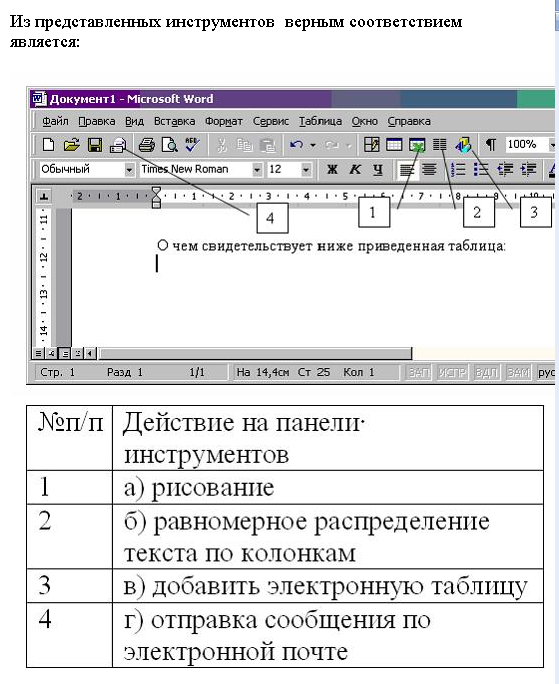The image size is (559, 684).
Task: Click the Cut scissors icon
Action: (222, 144)
